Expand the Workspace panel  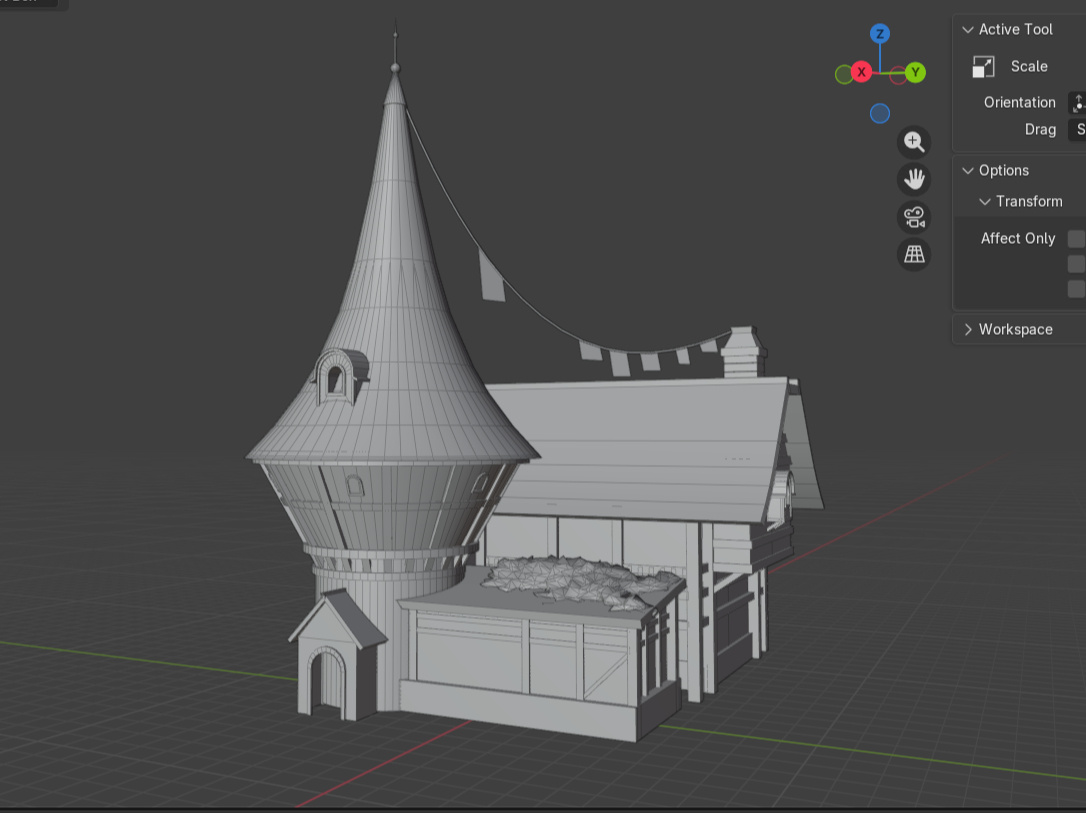967,330
